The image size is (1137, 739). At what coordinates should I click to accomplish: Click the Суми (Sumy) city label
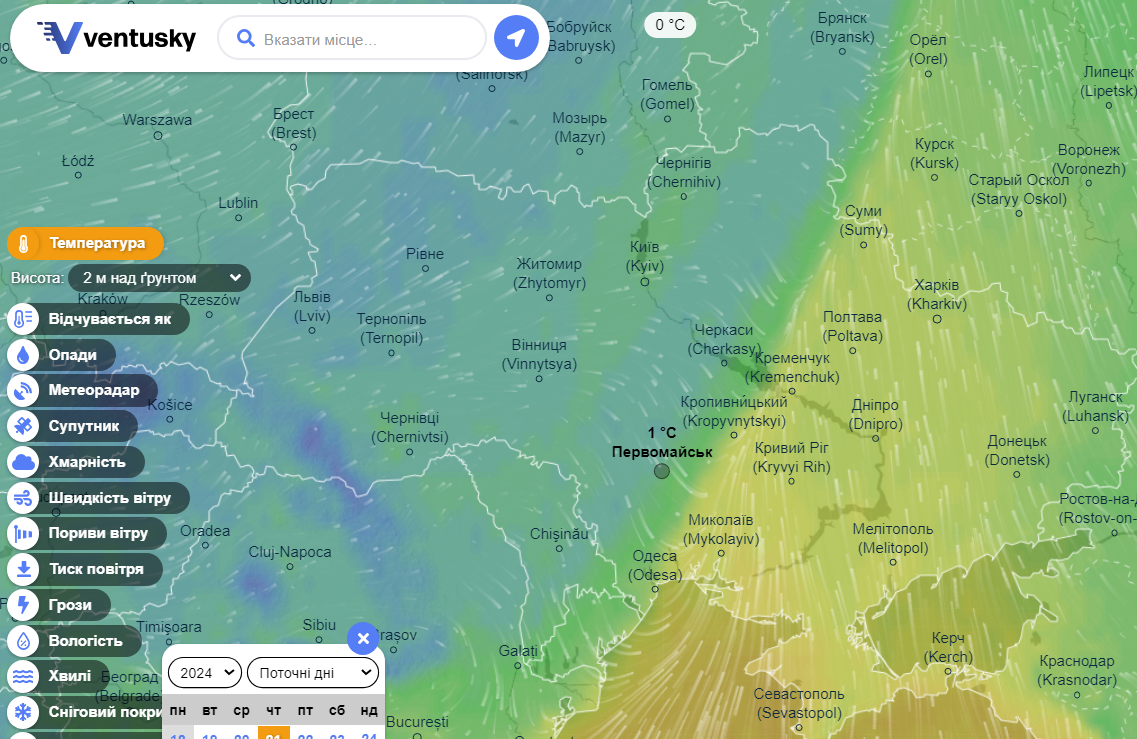click(864, 220)
